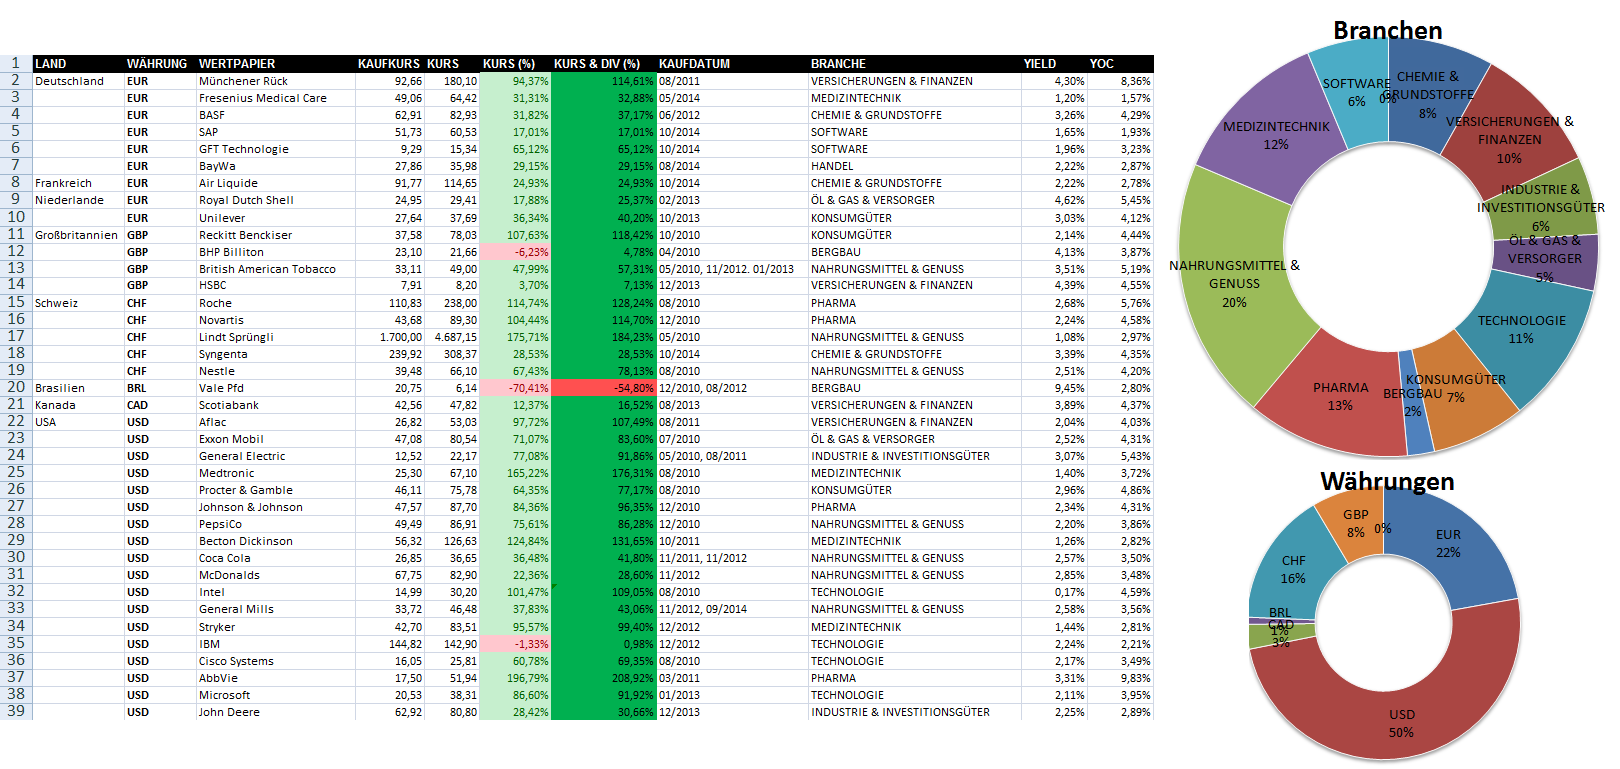Click the "Münchener Rück" security cell
The width and height of the screenshot is (1620, 769).
pyautogui.click(x=276, y=81)
